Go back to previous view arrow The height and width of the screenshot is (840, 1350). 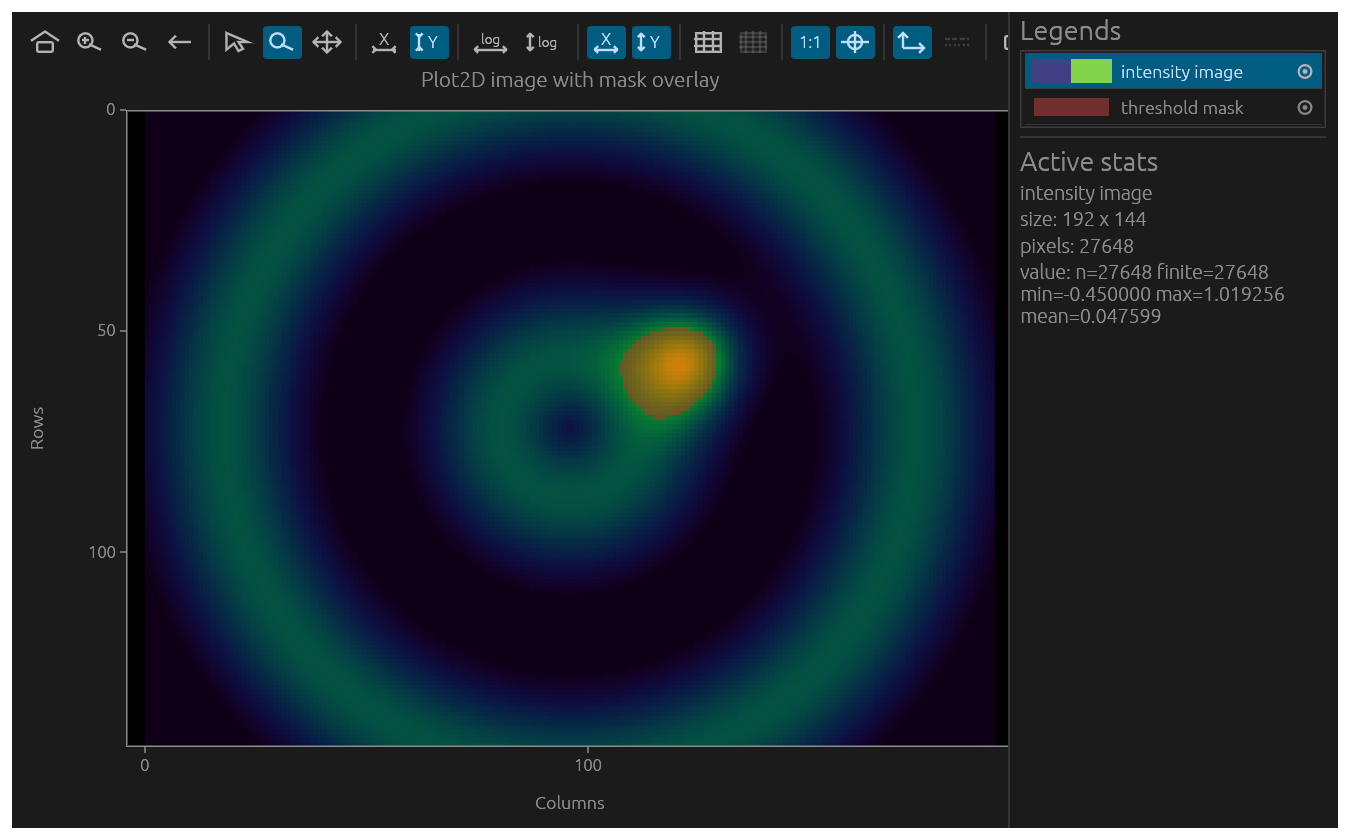pyautogui.click(x=179, y=42)
